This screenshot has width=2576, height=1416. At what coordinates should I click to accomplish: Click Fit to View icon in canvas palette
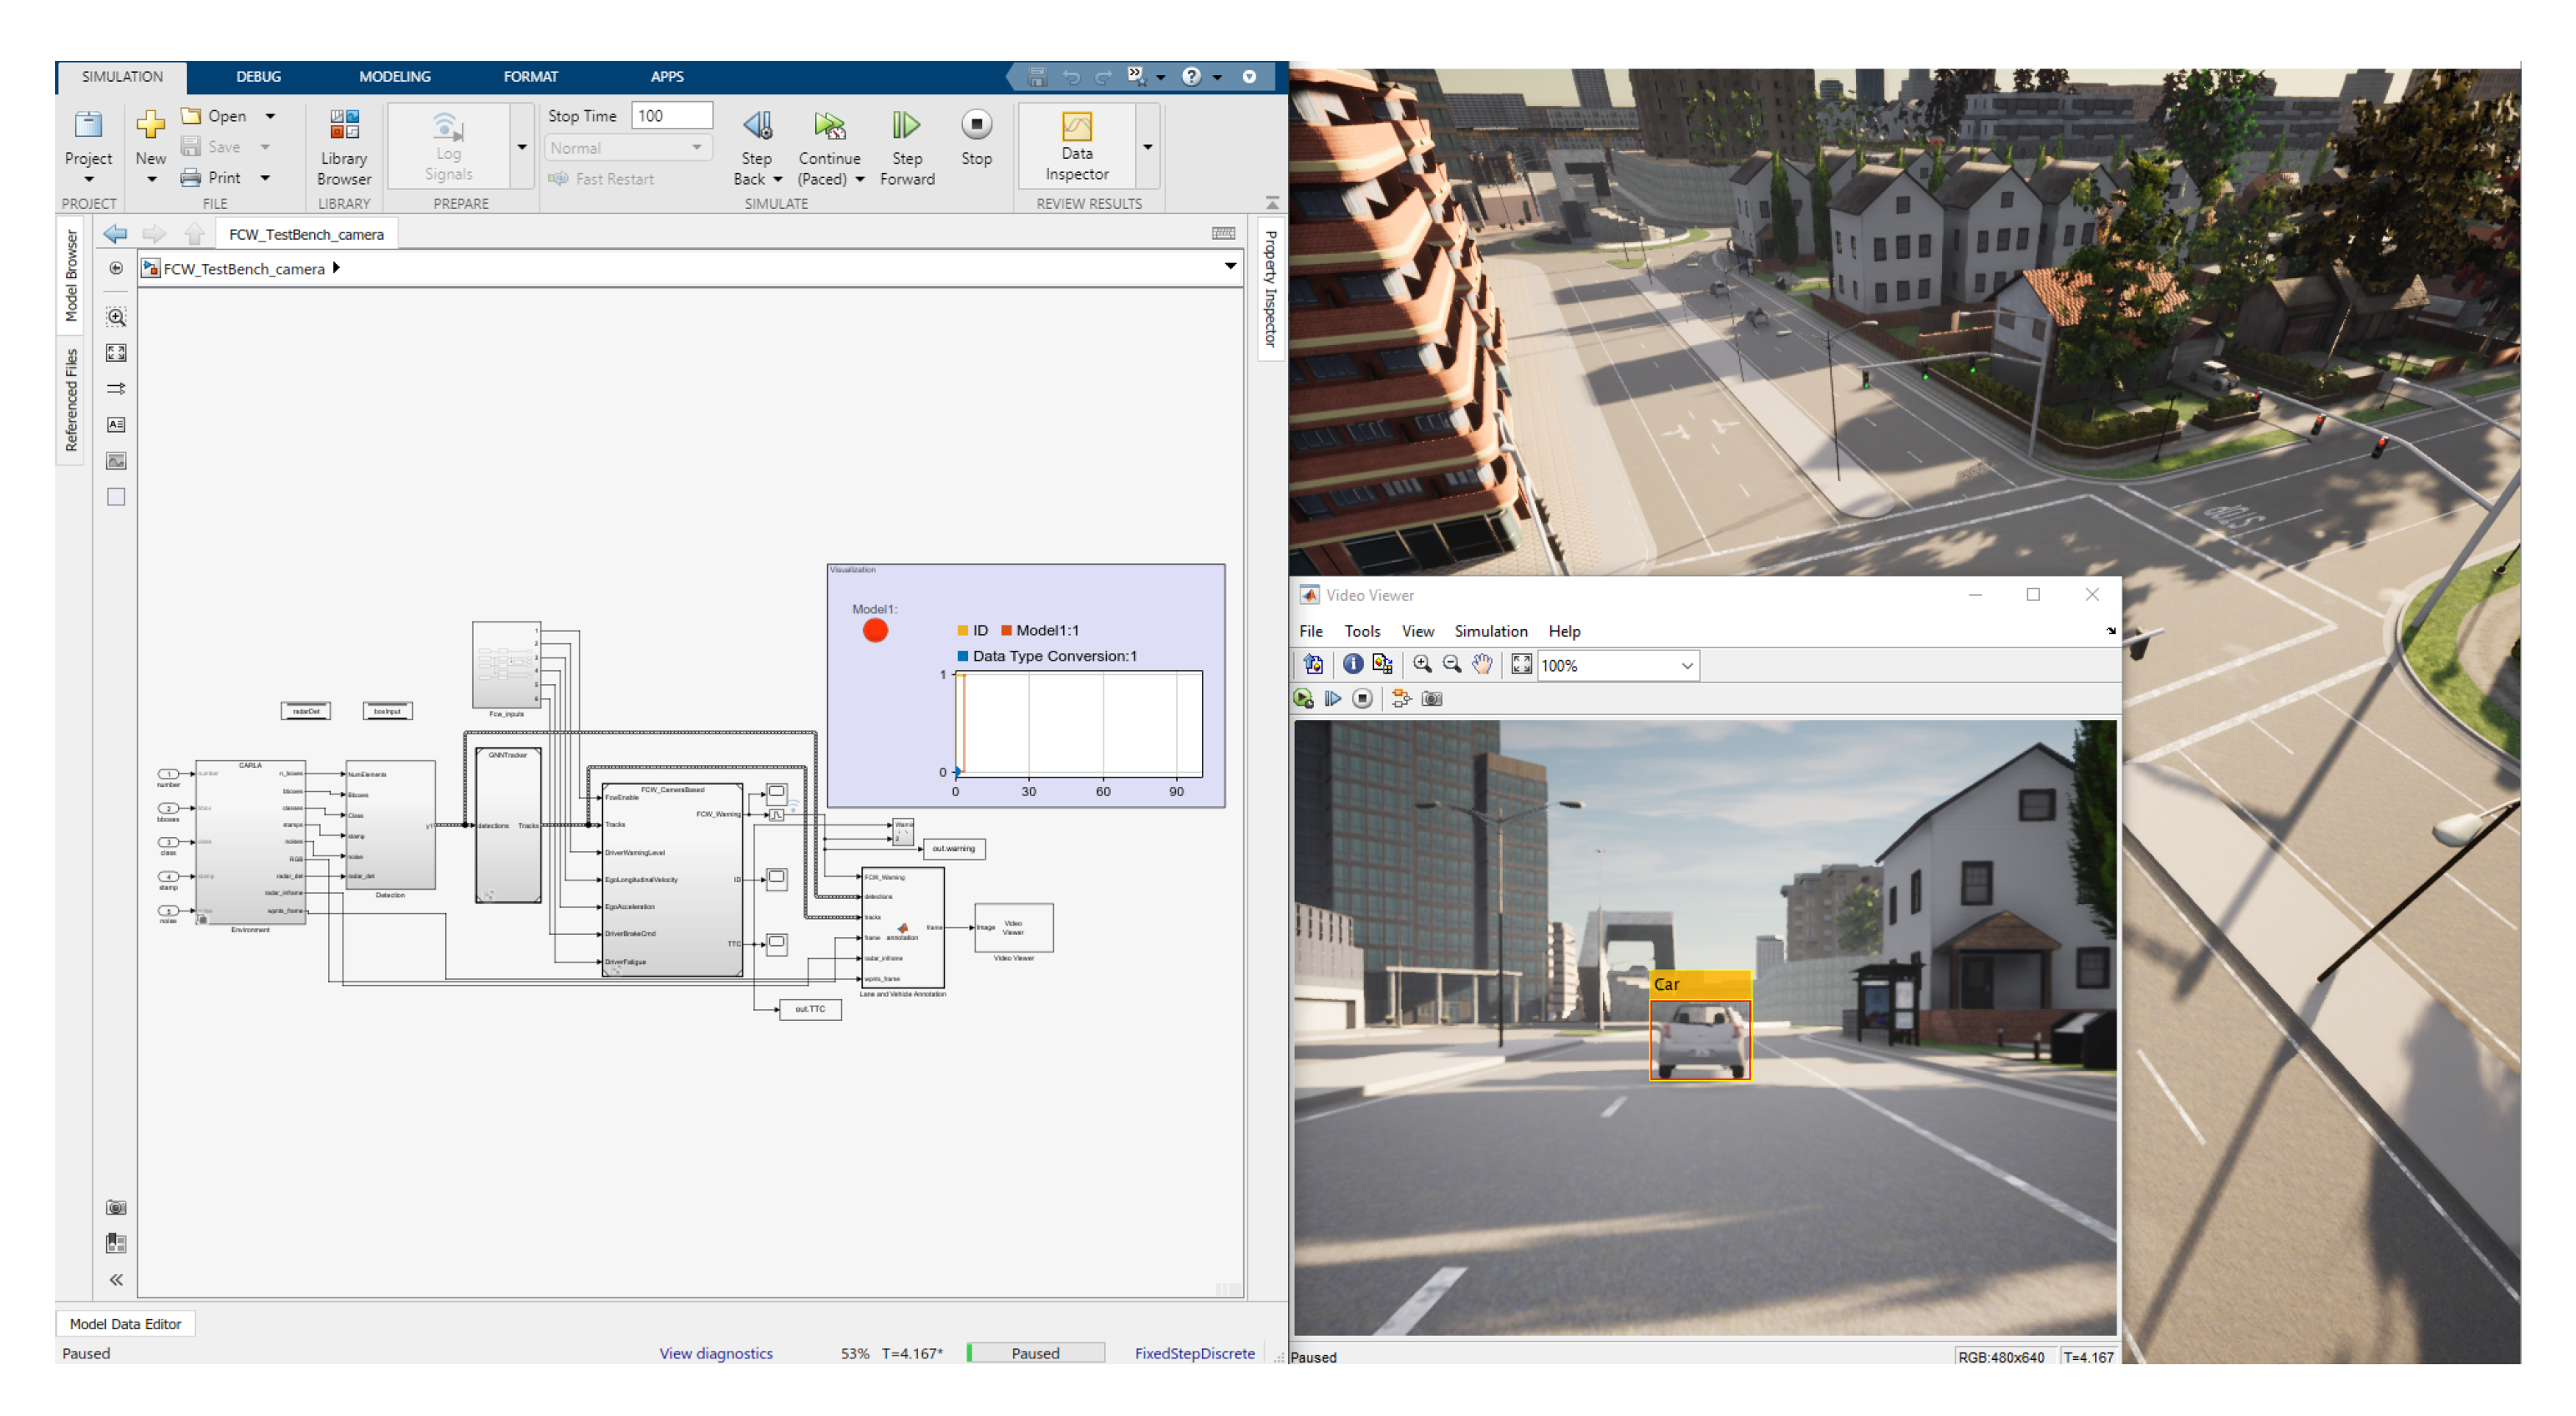click(116, 353)
